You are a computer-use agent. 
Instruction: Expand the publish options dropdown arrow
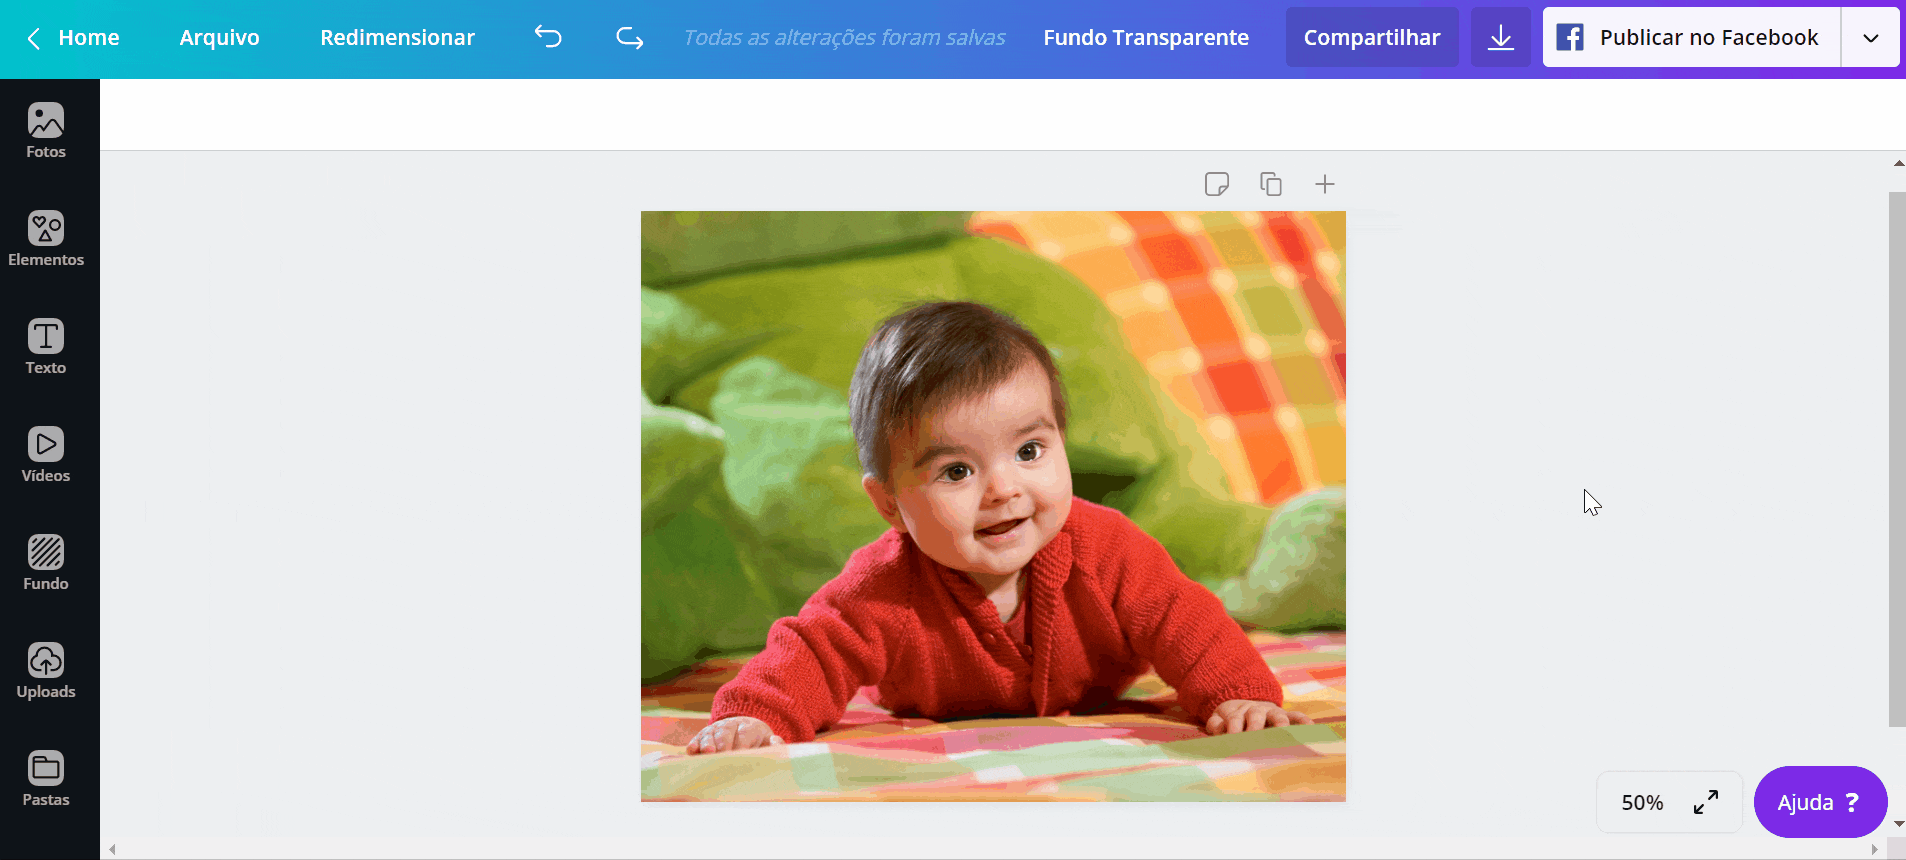coord(1871,37)
